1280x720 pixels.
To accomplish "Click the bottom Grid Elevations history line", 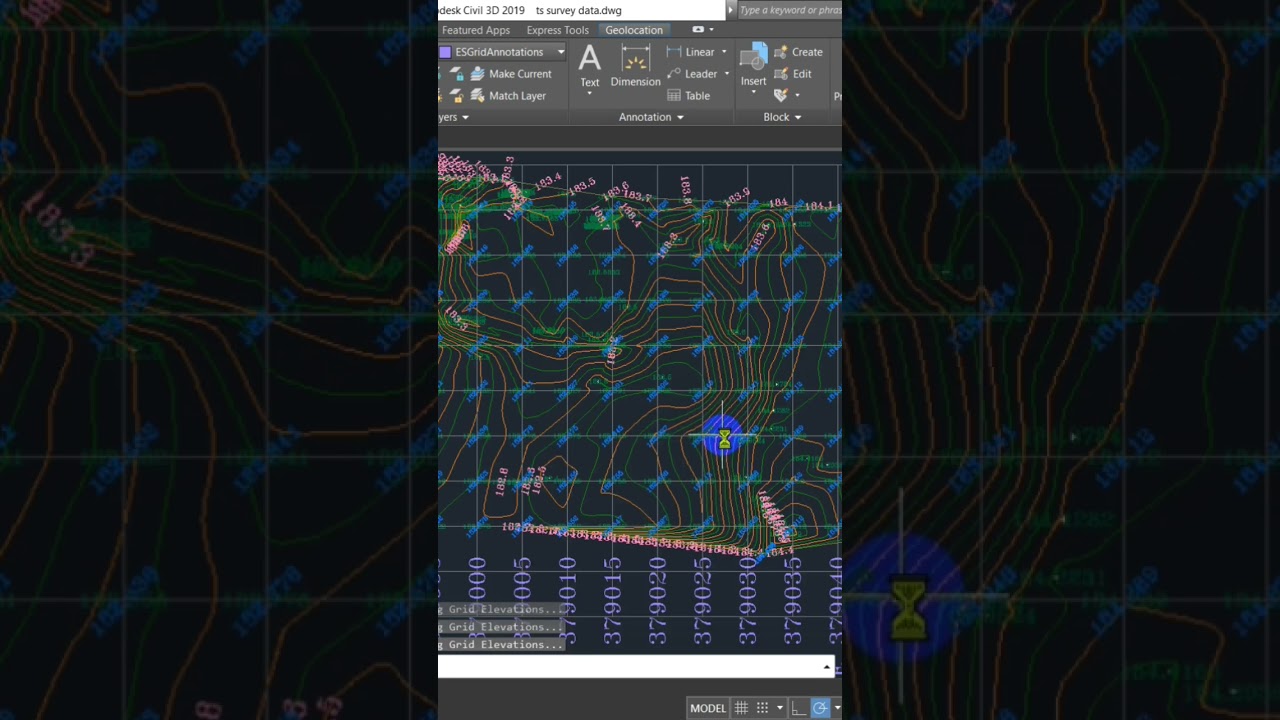I will click(x=502, y=645).
